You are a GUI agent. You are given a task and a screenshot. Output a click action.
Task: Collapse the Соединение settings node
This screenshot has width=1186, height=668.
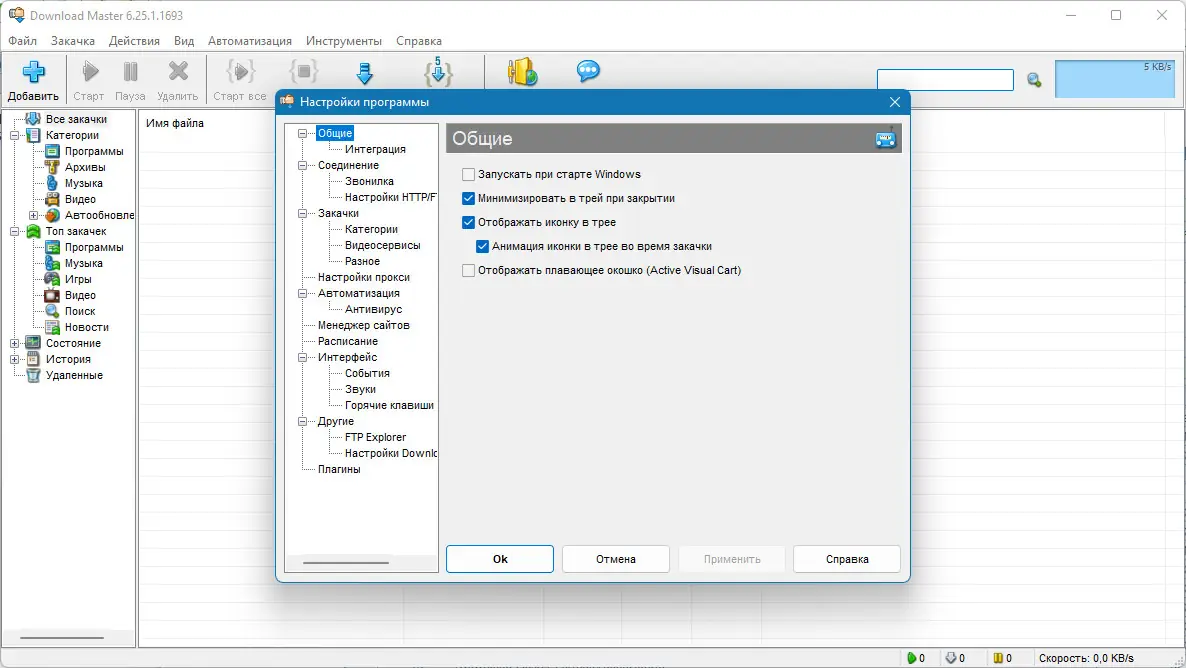(303, 165)
